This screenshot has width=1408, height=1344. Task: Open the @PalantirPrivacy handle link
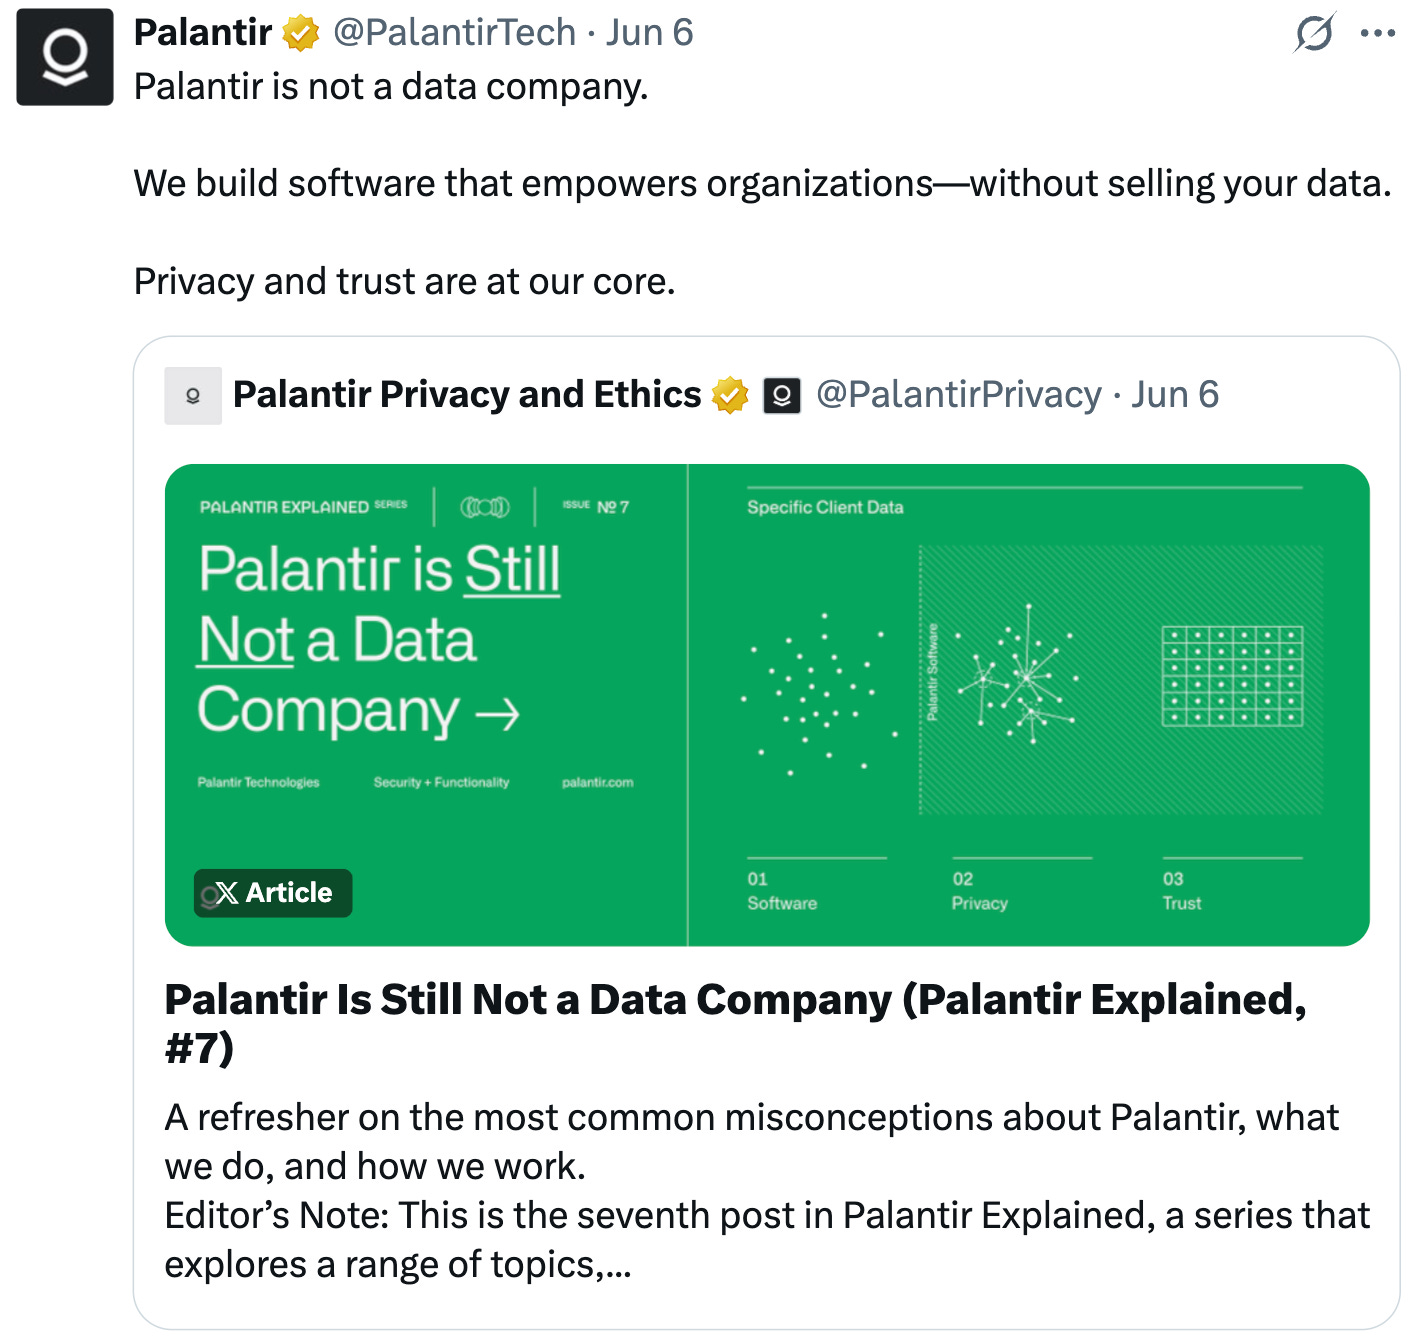coord(958,395)
